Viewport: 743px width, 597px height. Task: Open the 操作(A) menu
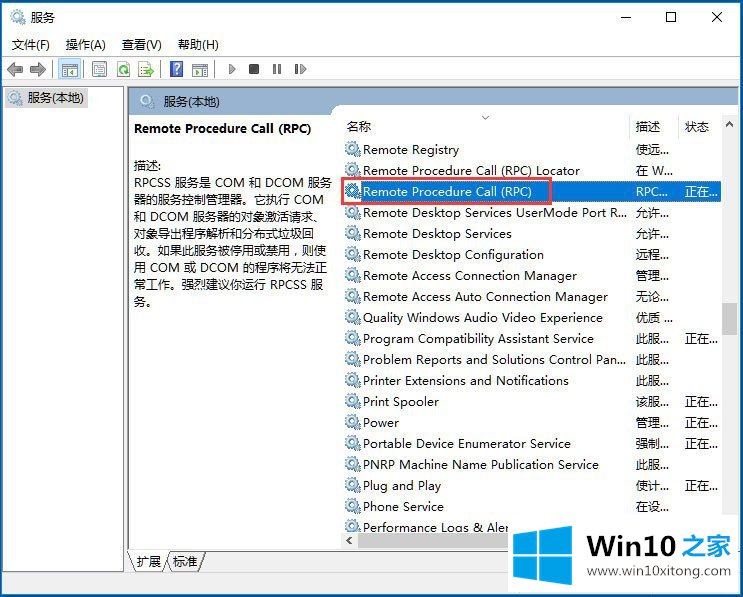pyautogui.click(x=85, y=45)
